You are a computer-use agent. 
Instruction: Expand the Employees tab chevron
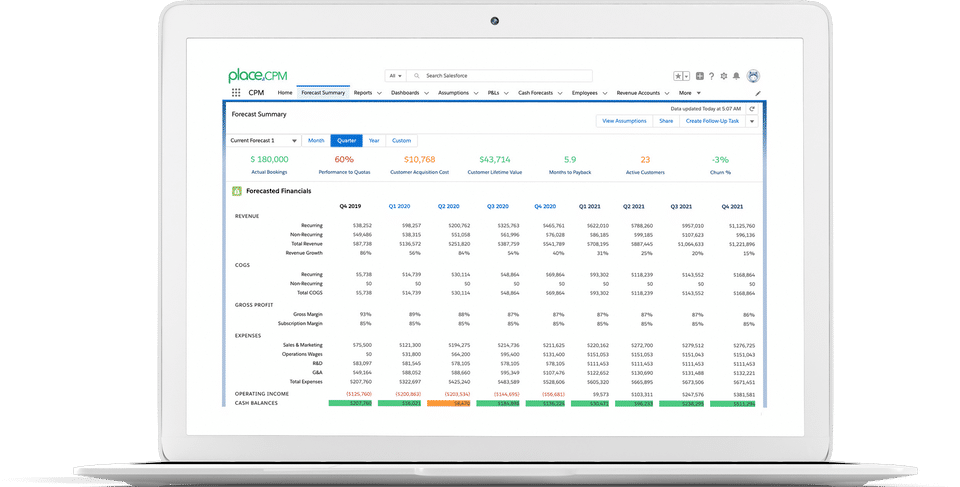tap(605, 93)
